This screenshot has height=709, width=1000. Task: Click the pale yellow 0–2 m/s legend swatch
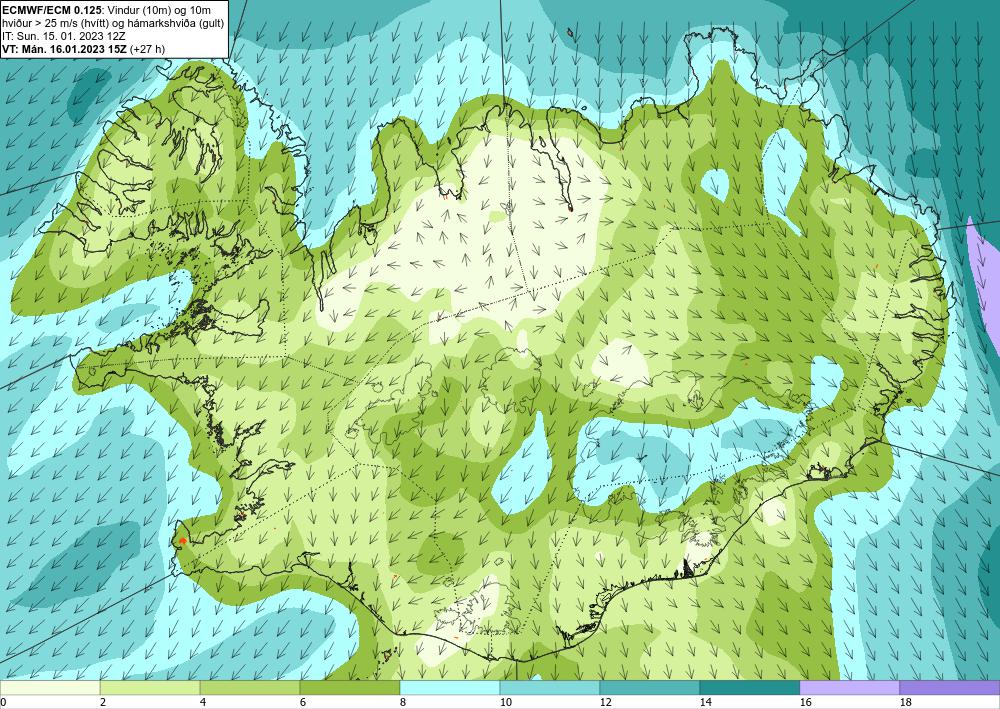tap(50, 687)
